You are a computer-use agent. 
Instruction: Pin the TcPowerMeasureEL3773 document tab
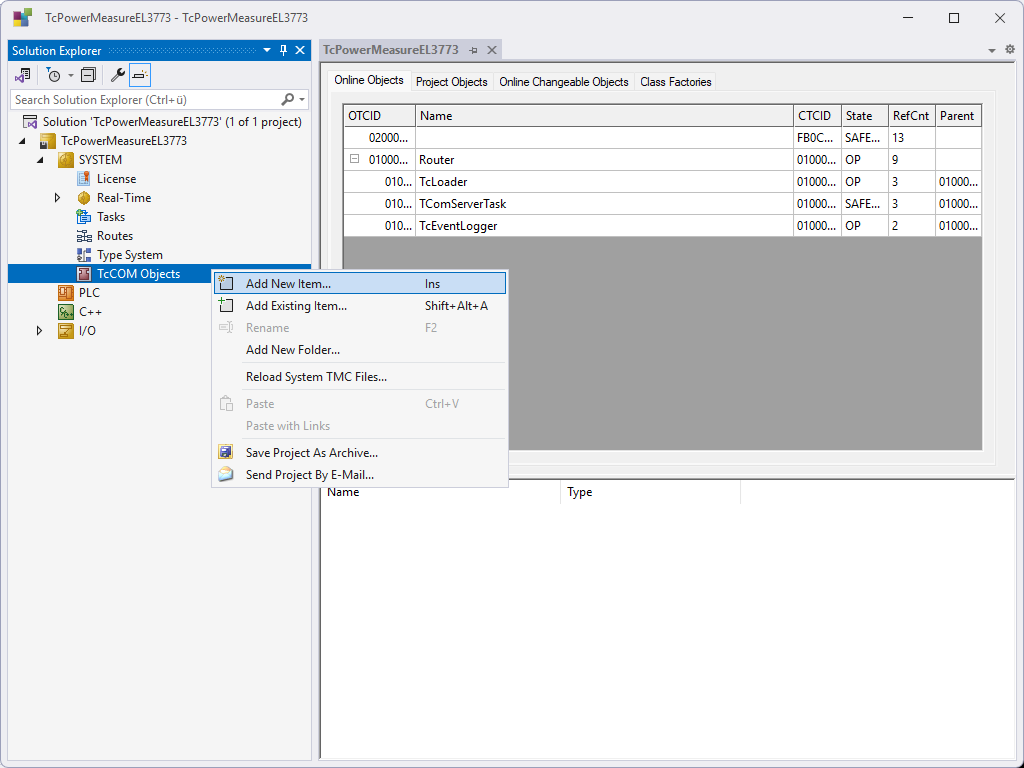[x=473, y=50]
